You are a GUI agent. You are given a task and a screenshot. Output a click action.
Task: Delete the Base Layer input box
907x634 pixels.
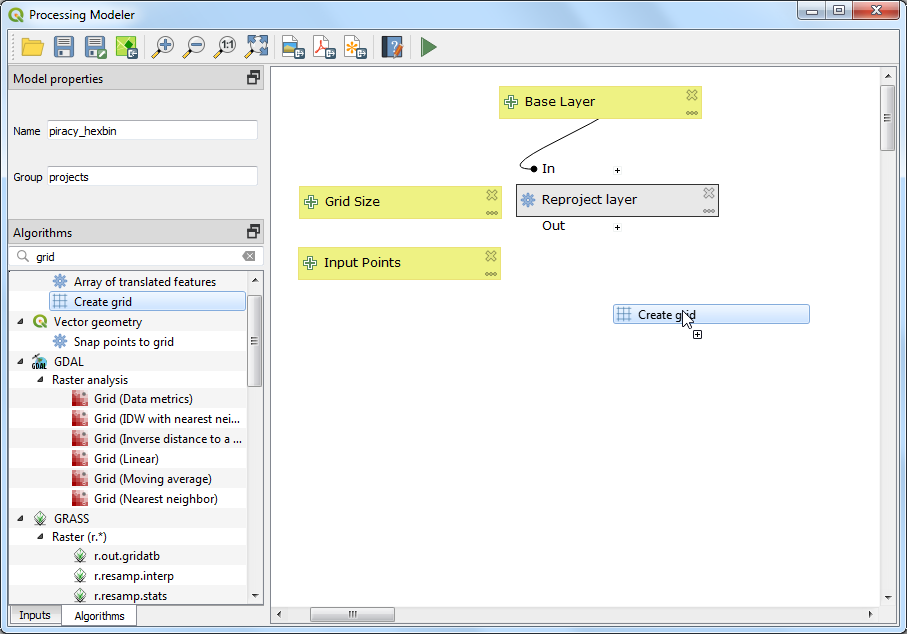[691, 95]
